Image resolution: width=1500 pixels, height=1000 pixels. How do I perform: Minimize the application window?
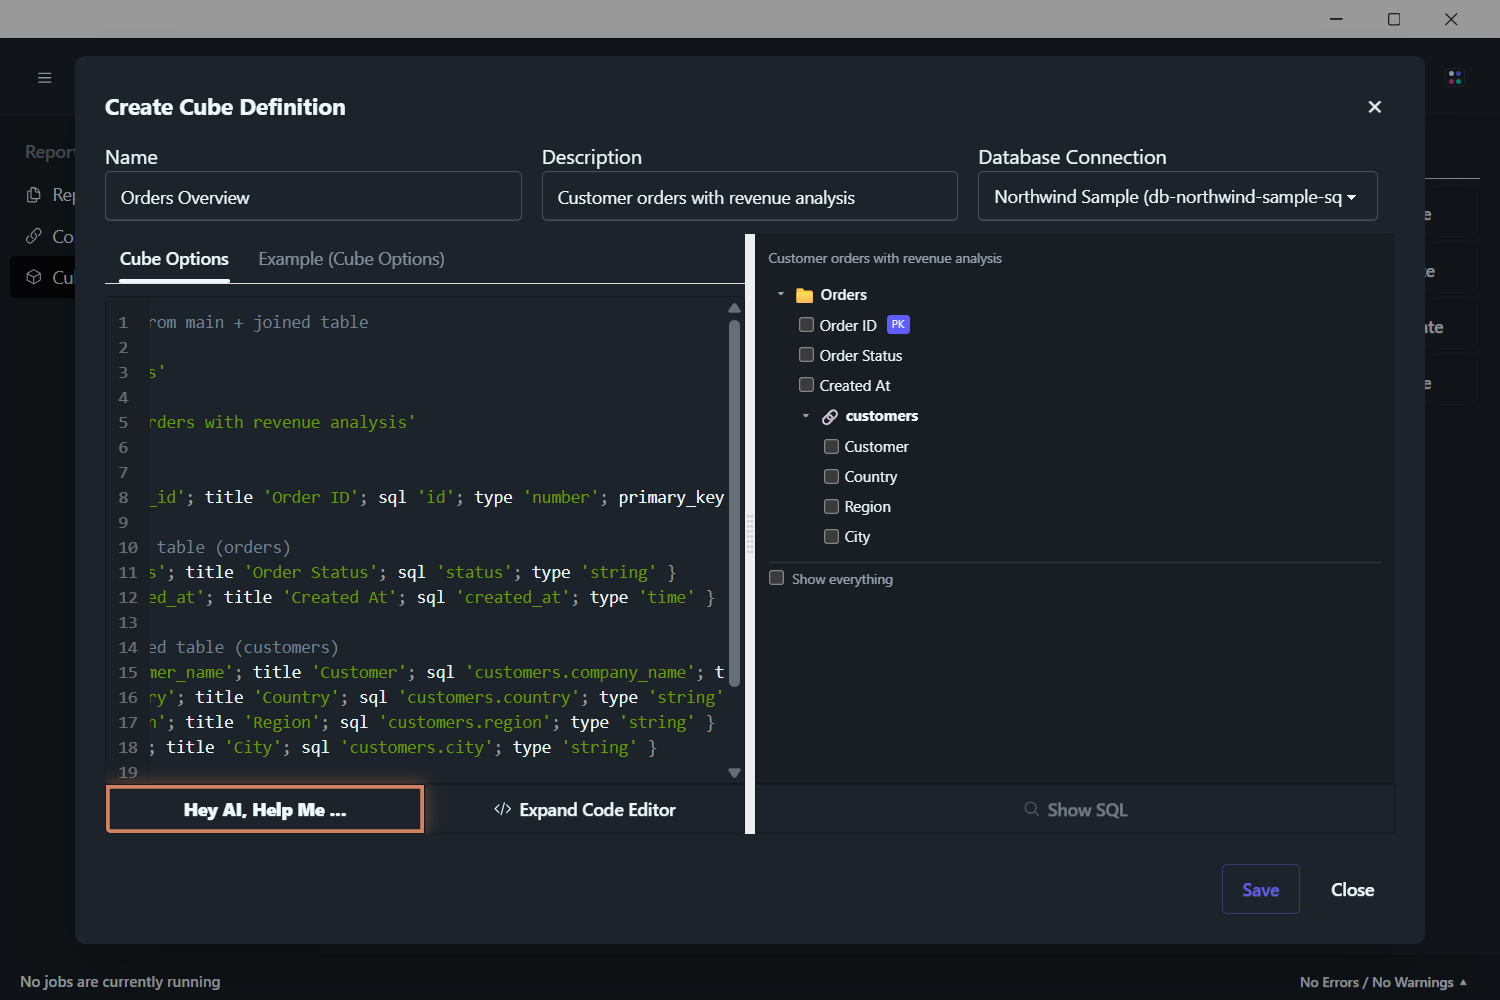(1337, 19)
